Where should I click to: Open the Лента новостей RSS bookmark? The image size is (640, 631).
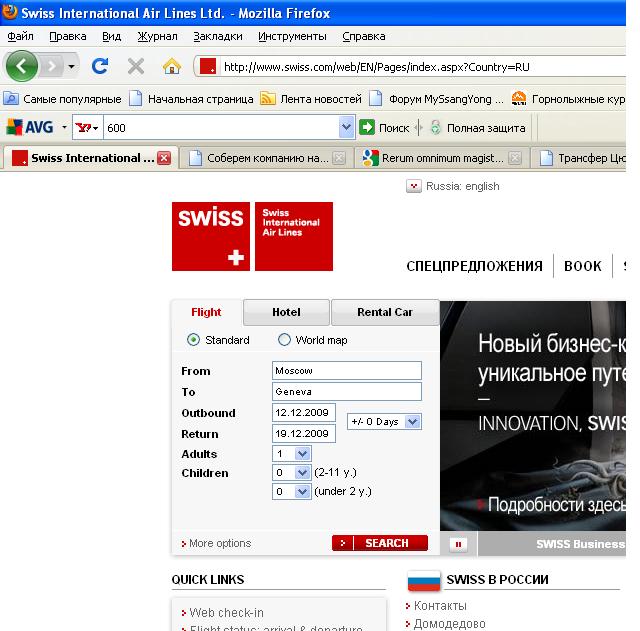coord(311,99)
